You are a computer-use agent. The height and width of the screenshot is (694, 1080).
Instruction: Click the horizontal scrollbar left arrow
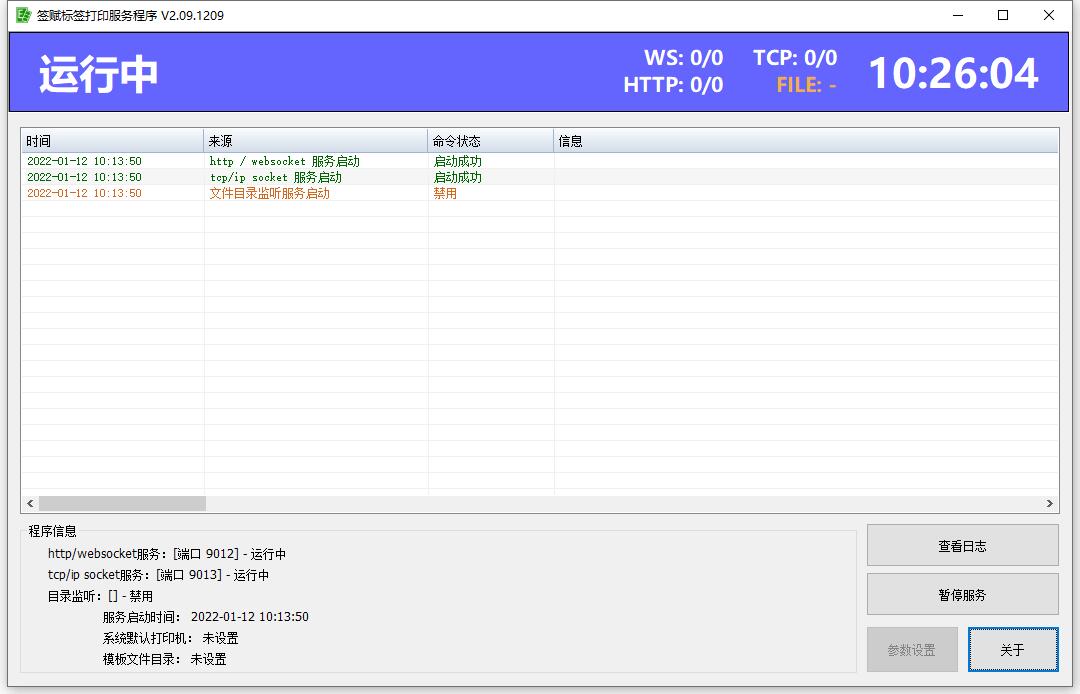(30, 503)
